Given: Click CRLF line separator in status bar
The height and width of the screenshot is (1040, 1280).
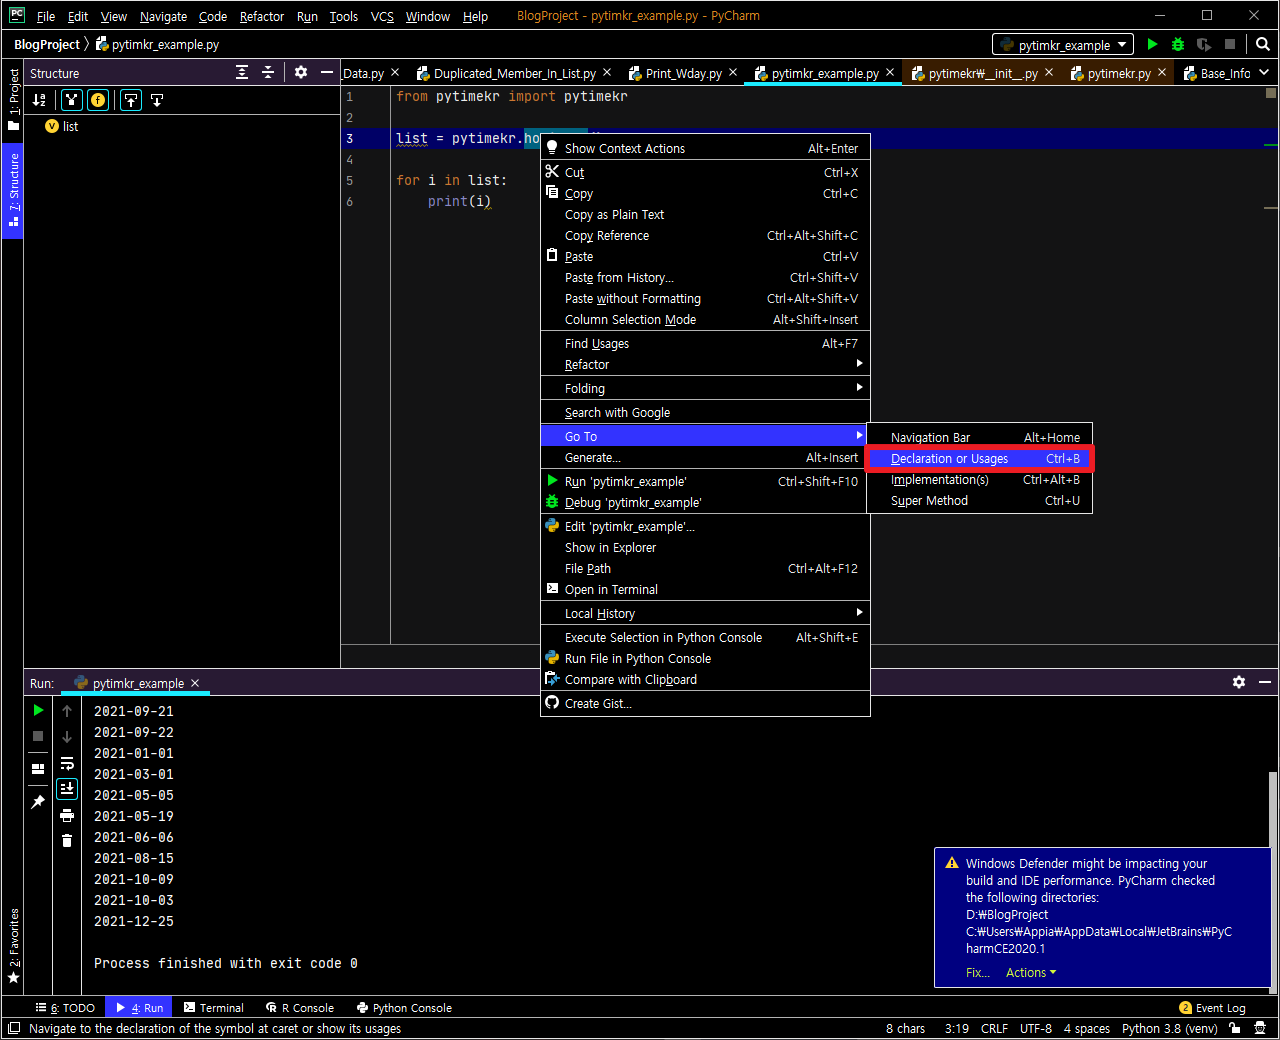Looking at the screenshot, I should click(x=994, y=1029).
